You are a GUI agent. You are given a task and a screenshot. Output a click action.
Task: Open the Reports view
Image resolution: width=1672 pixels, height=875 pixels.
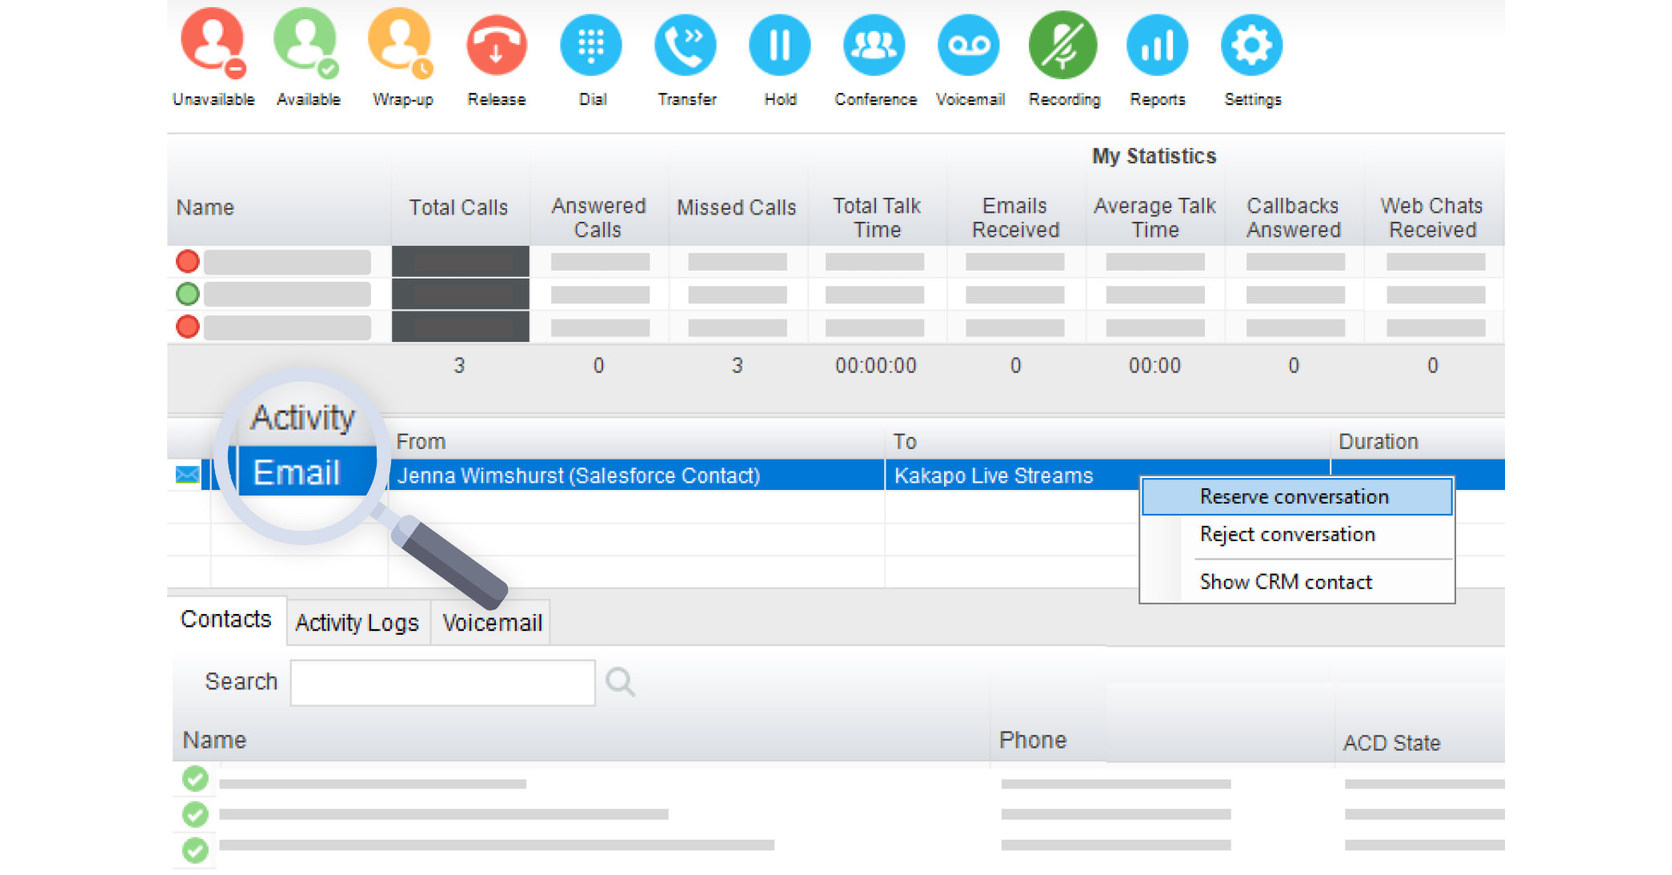click(1157, 45)
